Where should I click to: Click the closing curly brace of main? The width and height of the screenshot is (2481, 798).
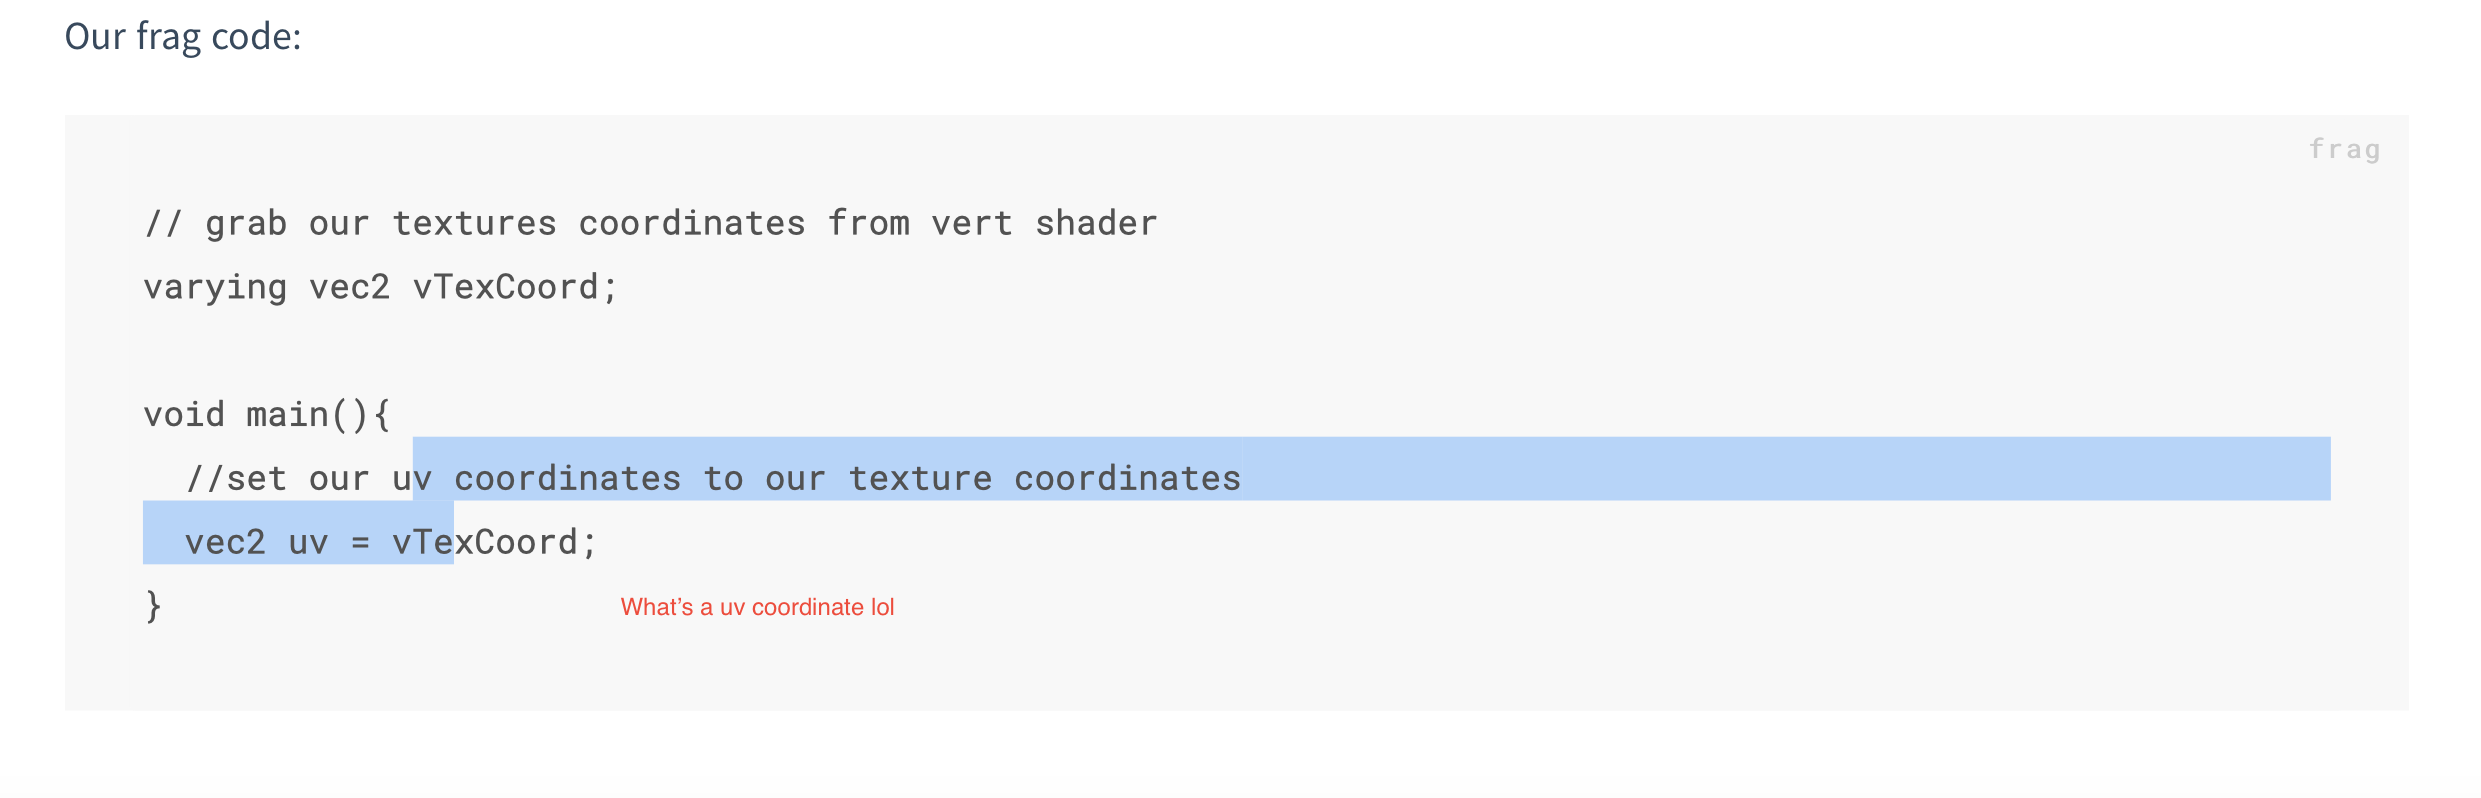pyautogui.click(x=153, y=606)
